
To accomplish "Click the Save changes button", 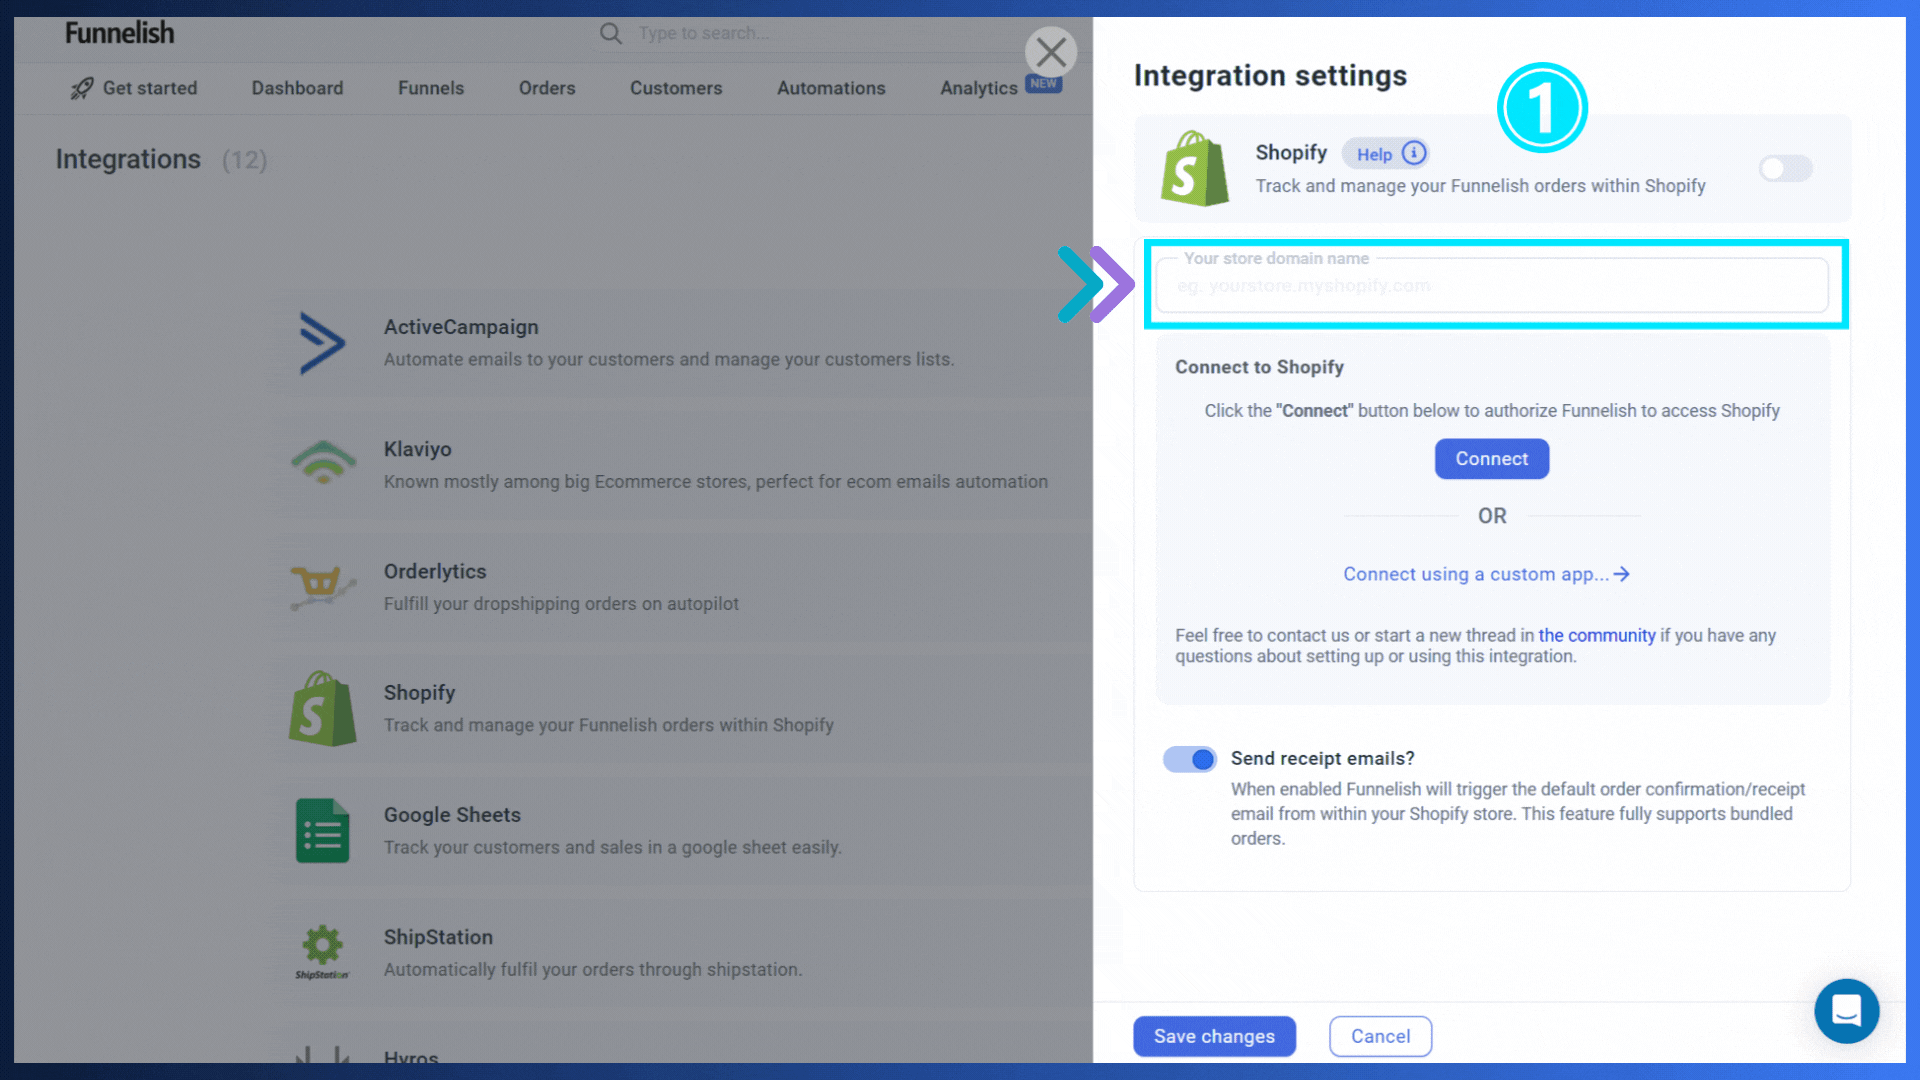I will pos(1215,1035).
